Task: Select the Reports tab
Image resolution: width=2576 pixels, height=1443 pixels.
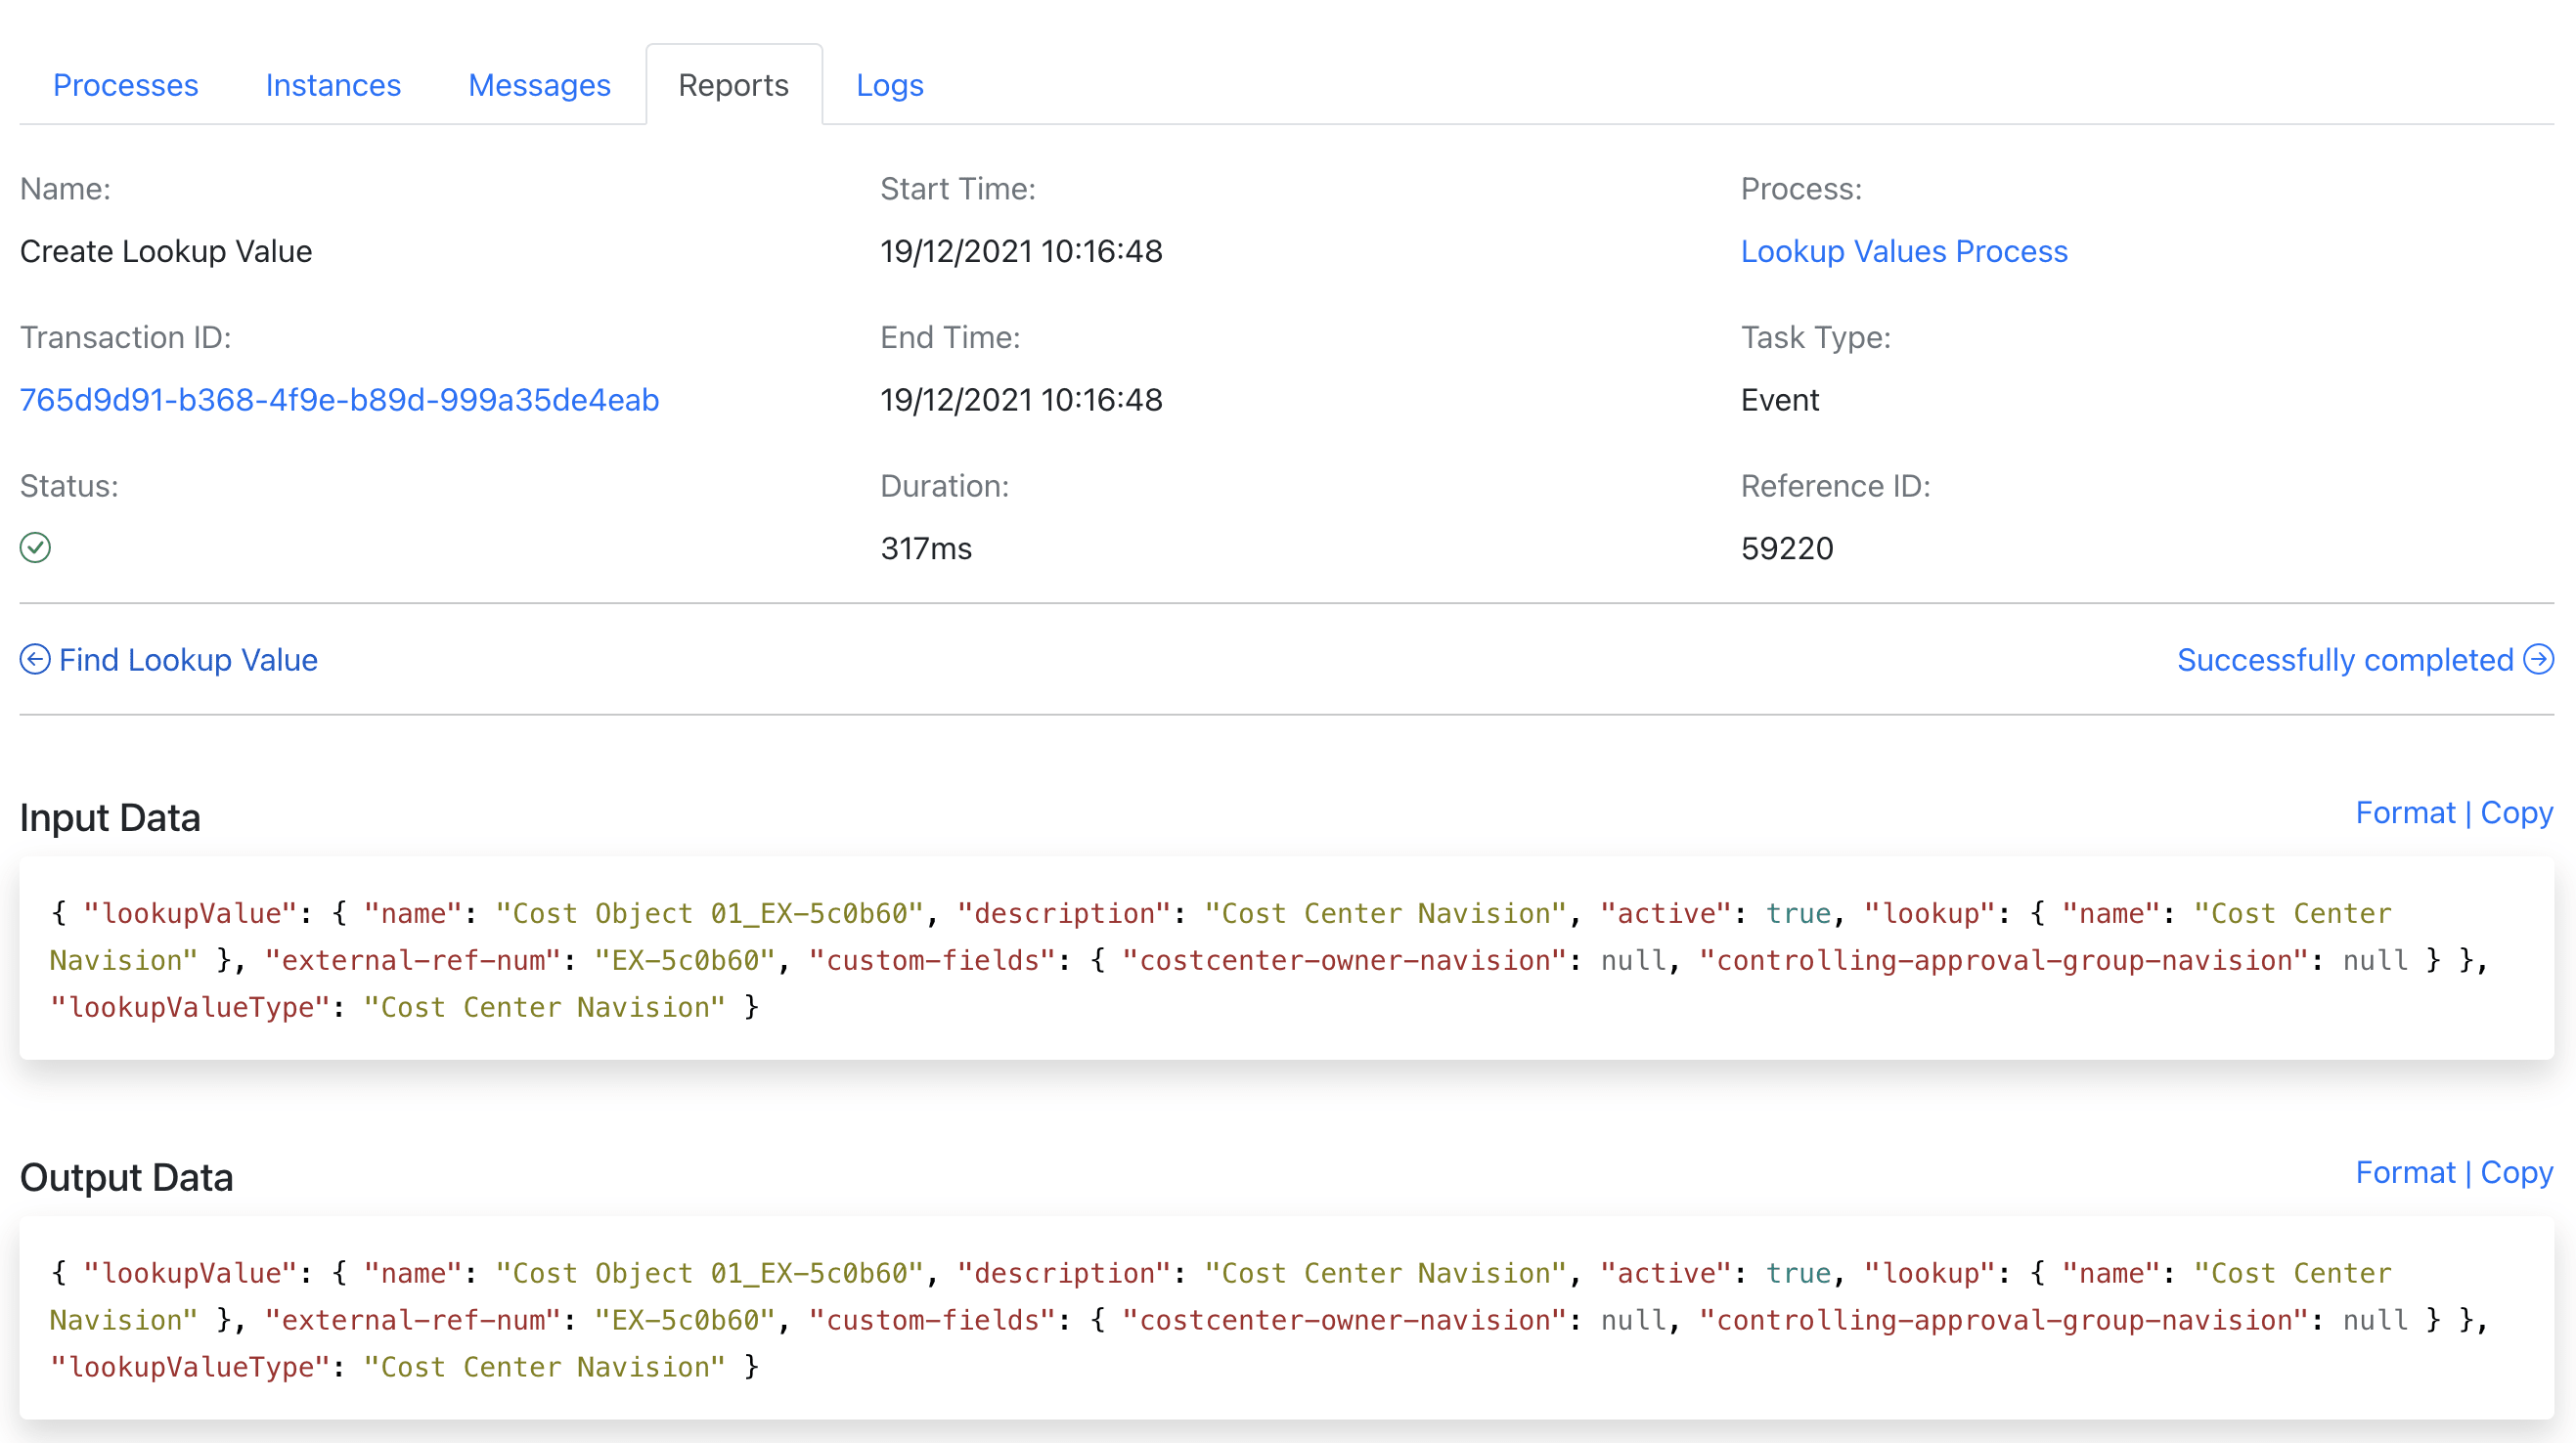Action: (x=734, y=85)
